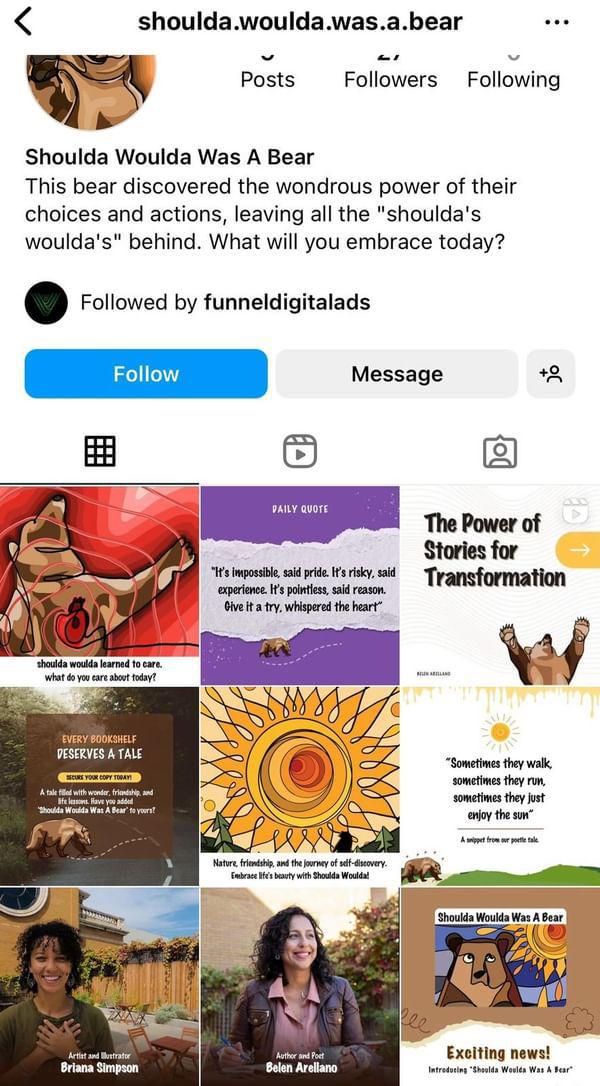Tap the yellow arrow on Power of Stories post
This screenshot has width=600, height=1086.
(578, 549)
